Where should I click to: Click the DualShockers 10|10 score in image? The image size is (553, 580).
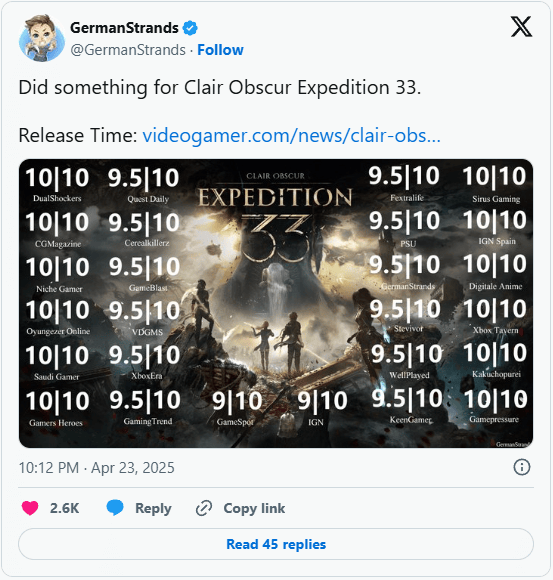57,184
